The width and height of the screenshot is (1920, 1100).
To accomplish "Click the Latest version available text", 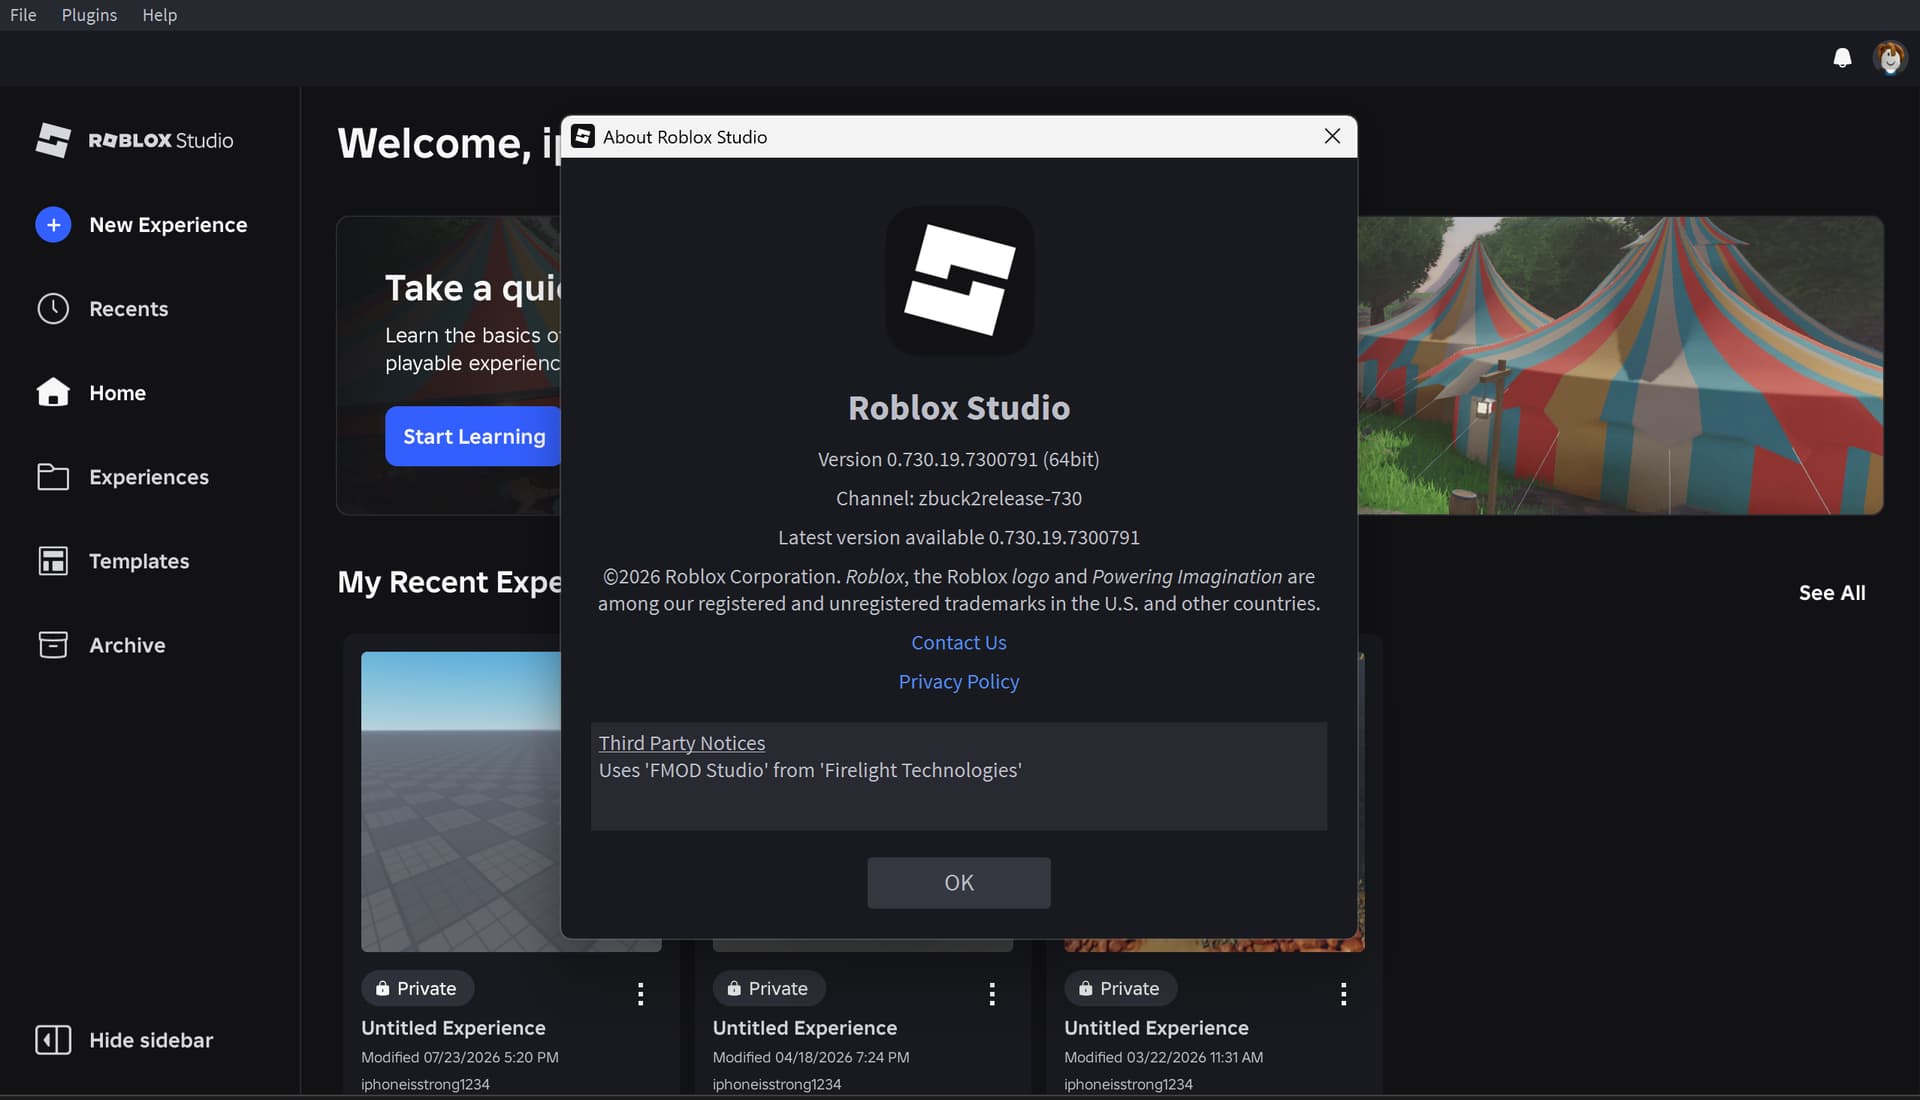I will pos(959,537).
